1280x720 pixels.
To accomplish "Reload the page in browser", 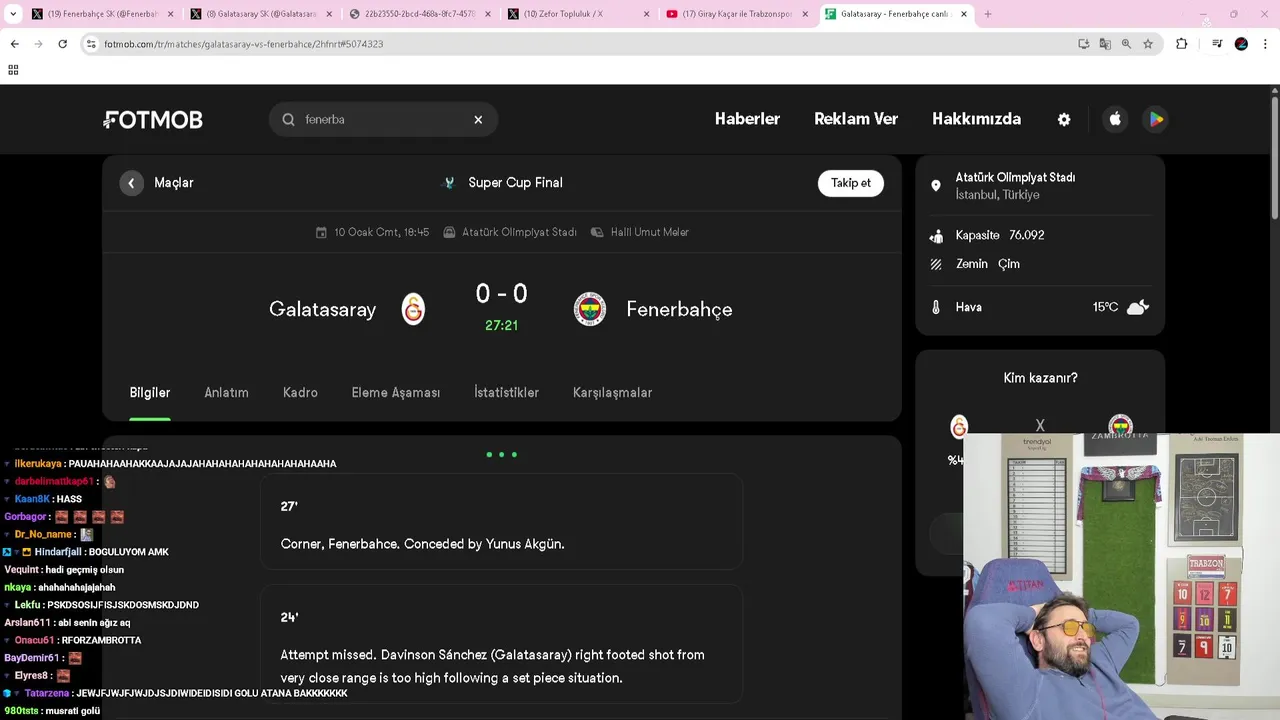I will click(62, 44).
